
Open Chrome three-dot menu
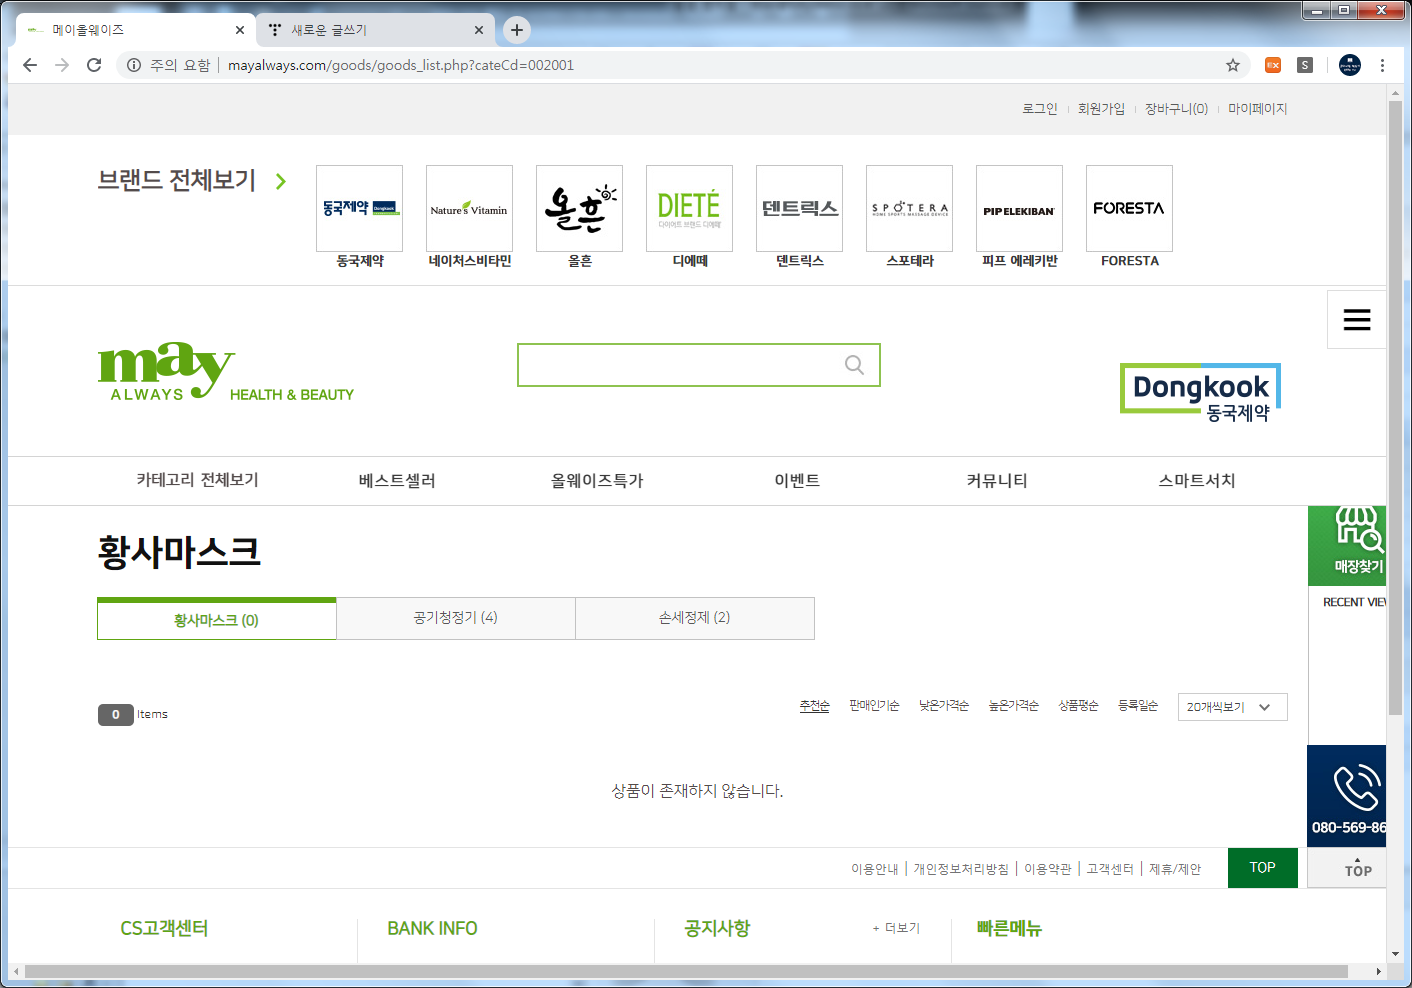(x=1382, y=65)
